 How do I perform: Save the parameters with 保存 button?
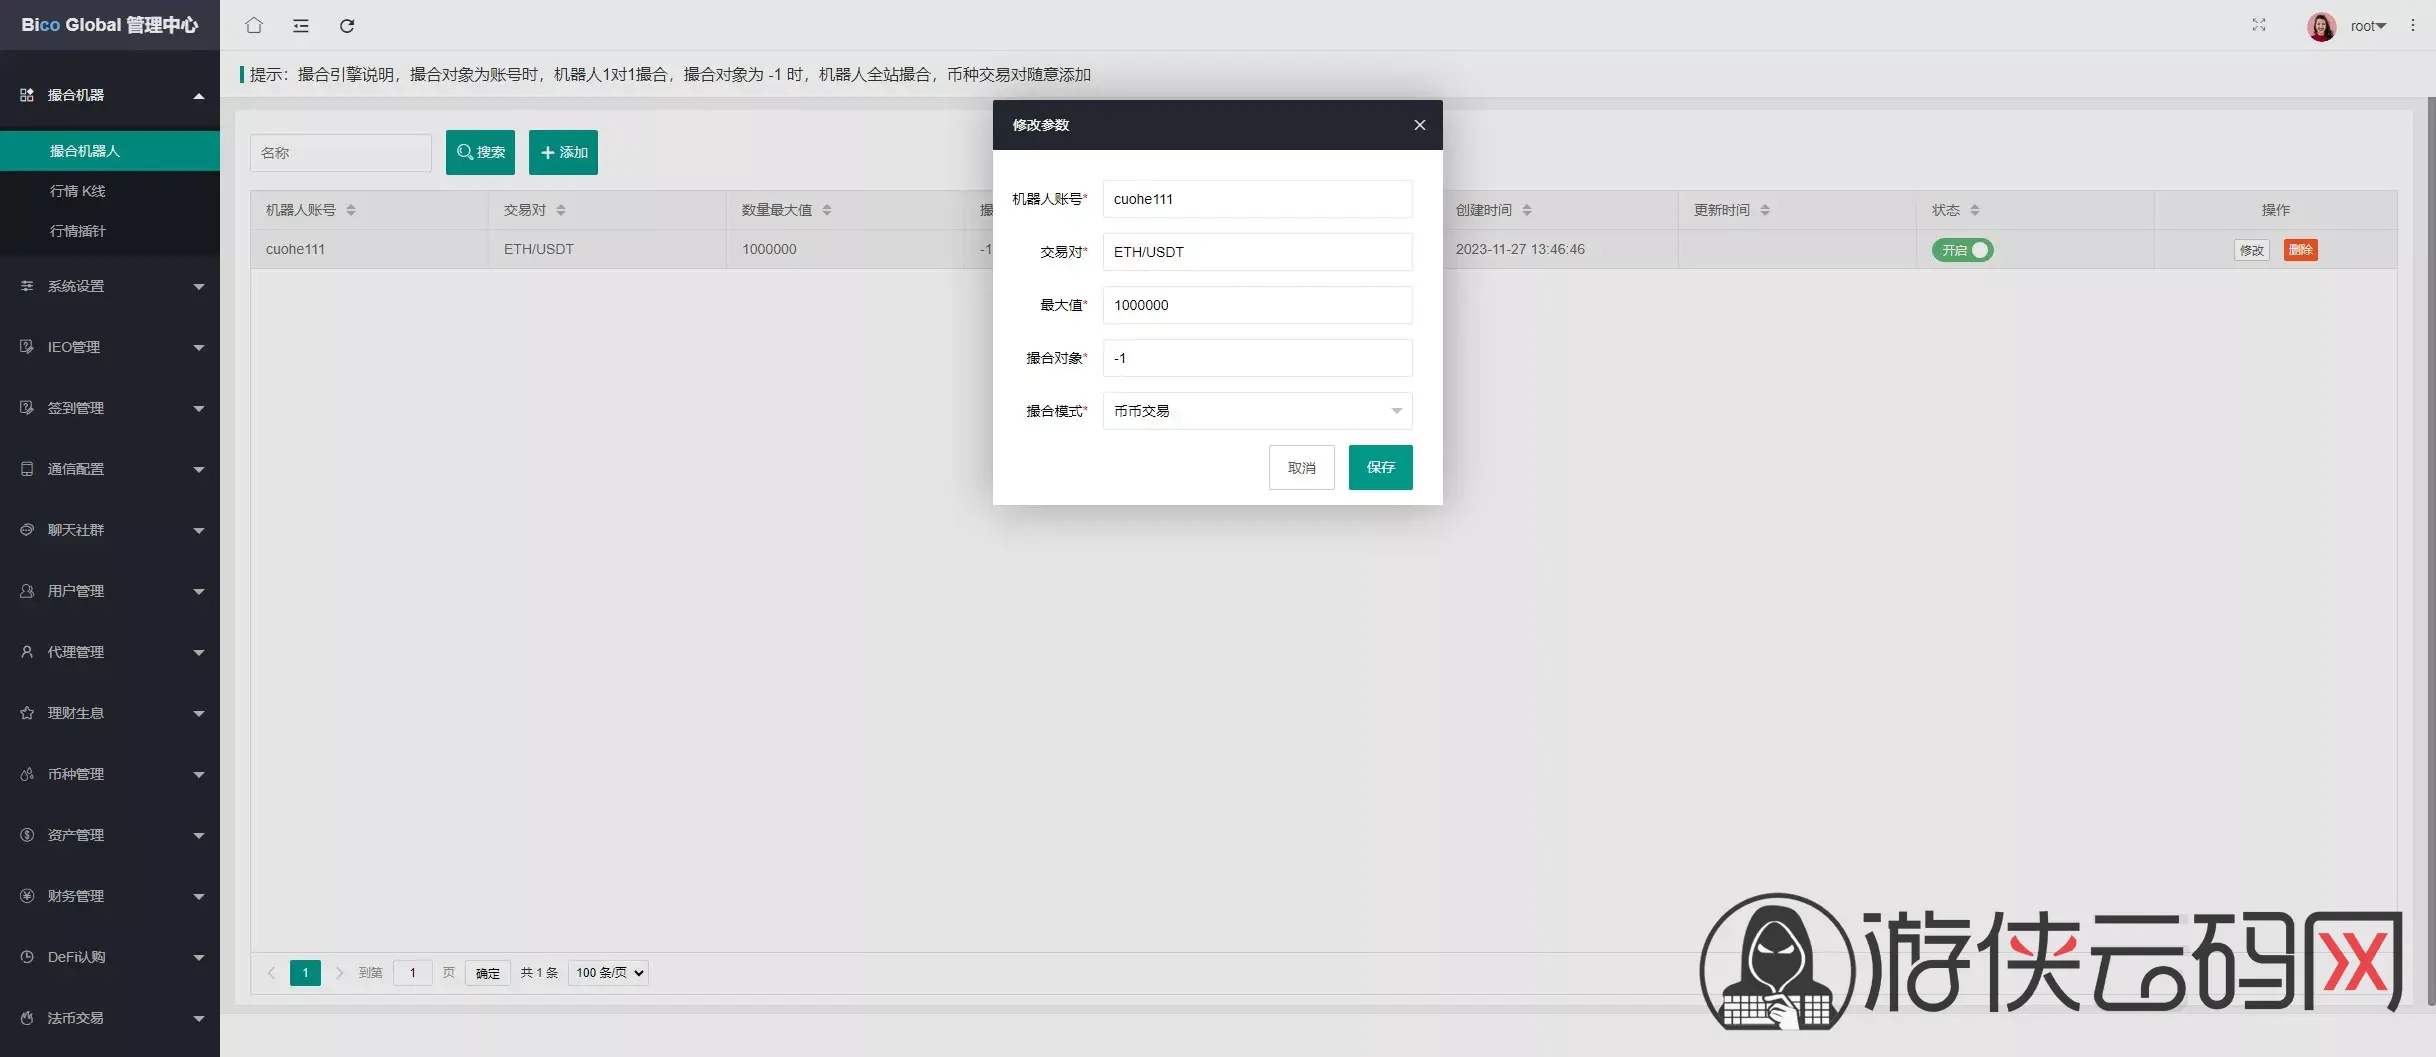click(1380, 468)
